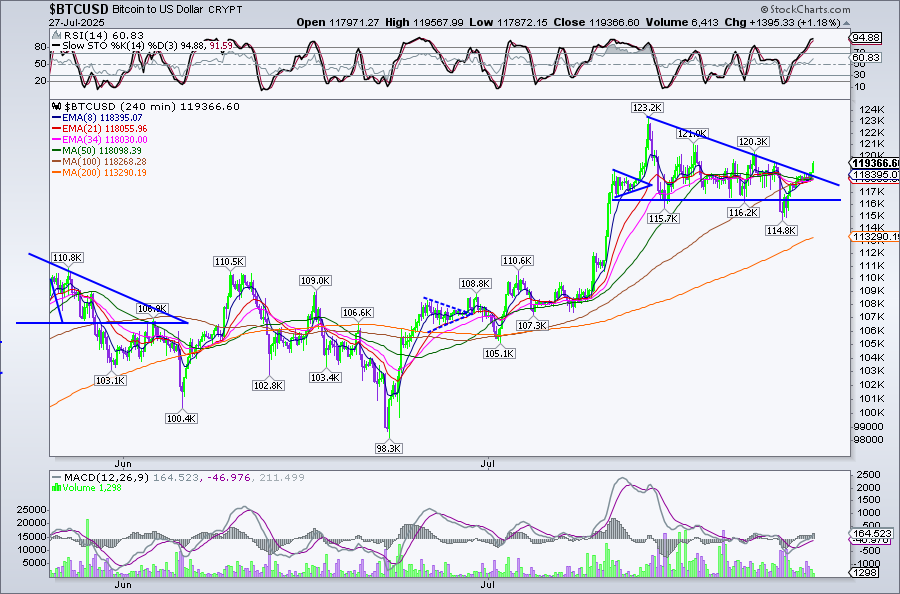The image size is (900, 594).
Task: Click the 'Bitcoin to US Dollar' description
Action: [158, 10]
